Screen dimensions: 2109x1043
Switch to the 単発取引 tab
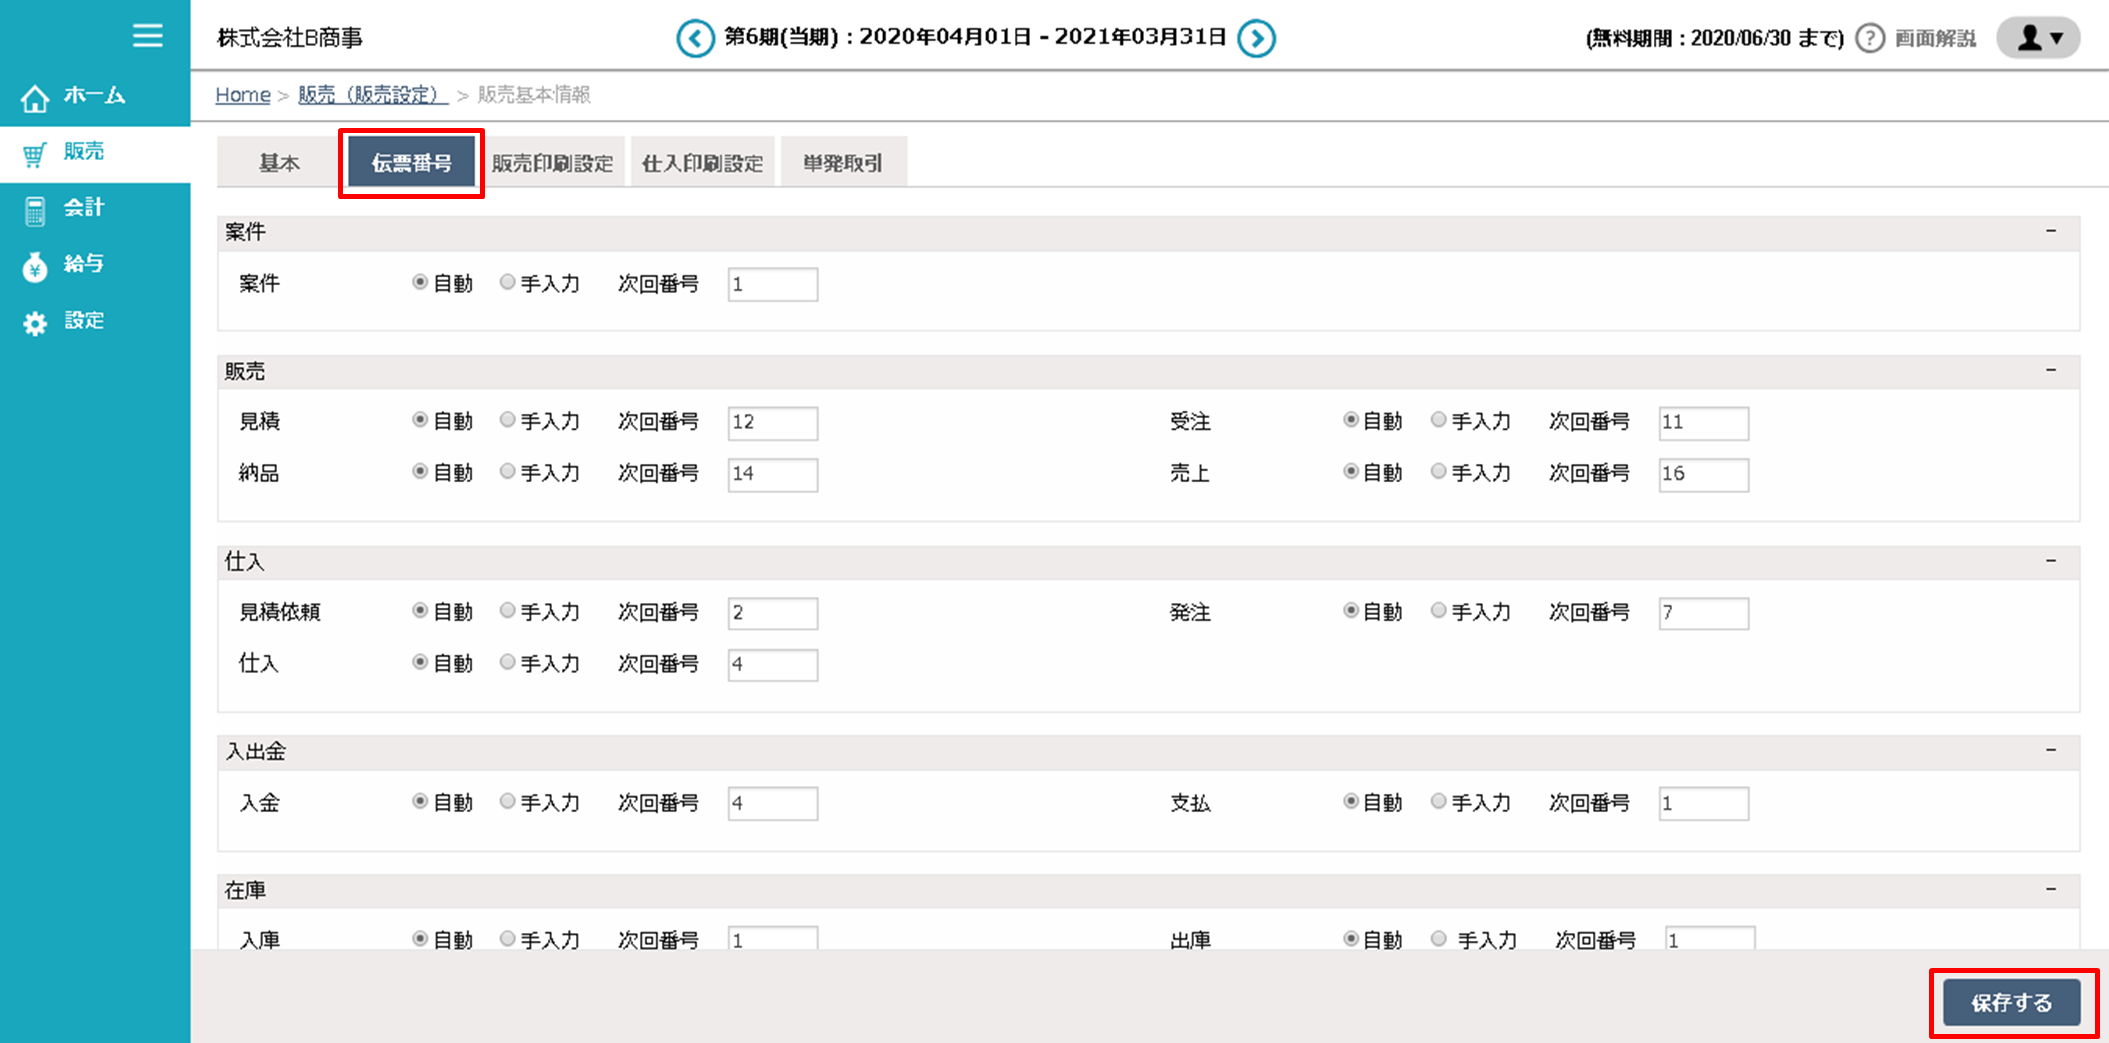pos(843,163)
